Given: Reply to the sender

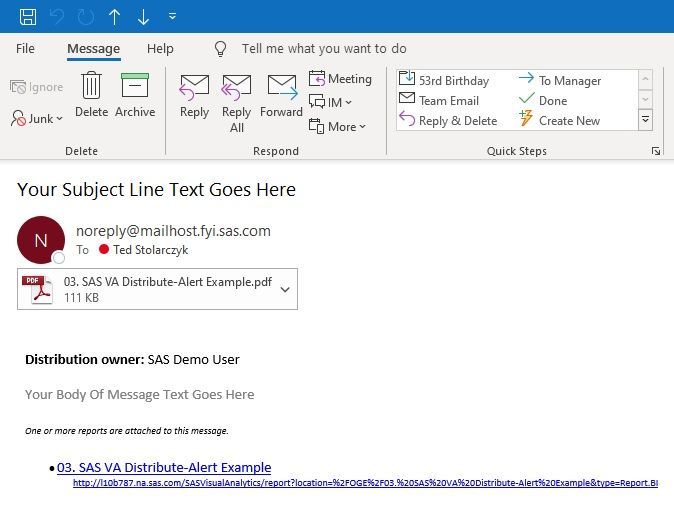Looking at the screenshot, I should (x=194, y=96).
